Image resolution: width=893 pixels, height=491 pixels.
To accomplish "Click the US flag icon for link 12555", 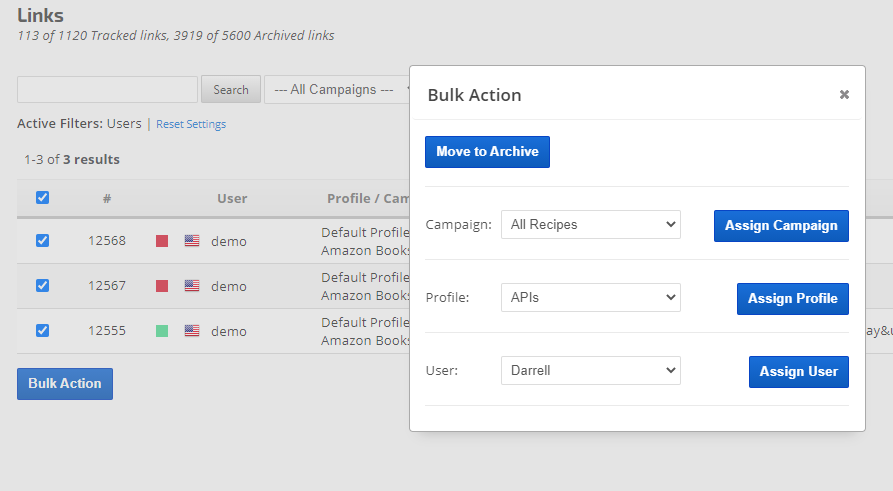I will pyautogui.click(x=192, y=331).
